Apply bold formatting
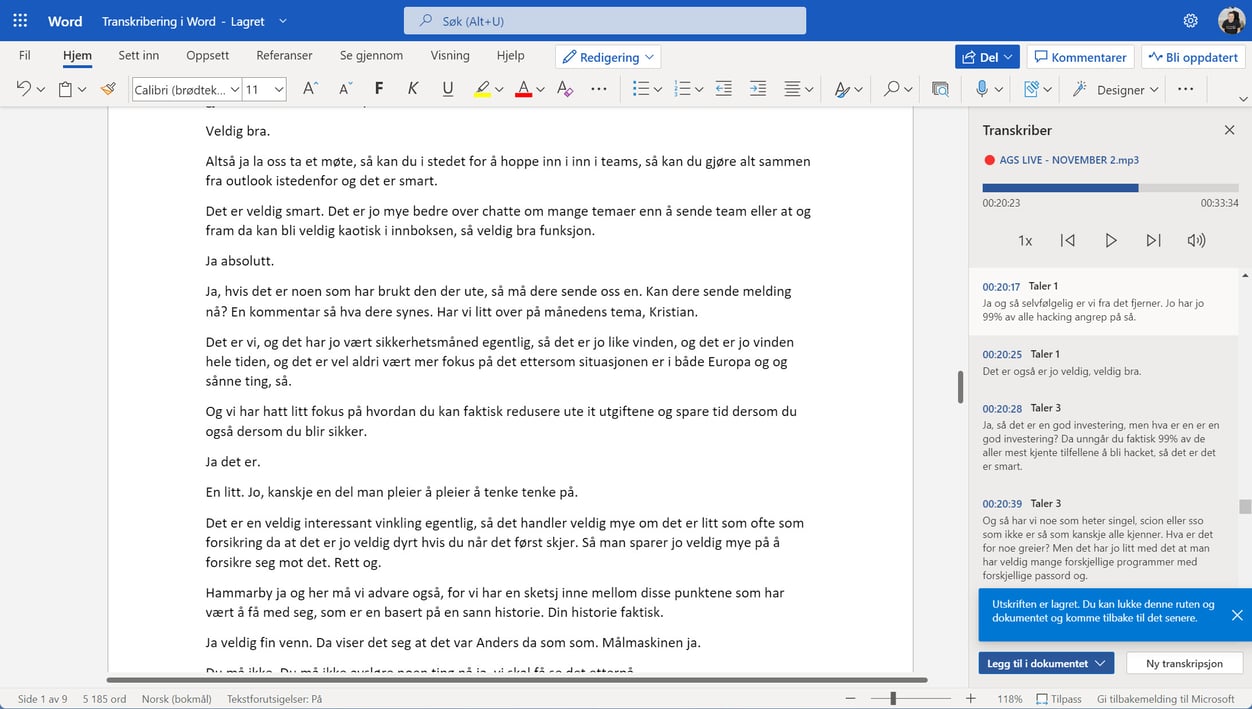 pyautogui.click(x=378, y=89)
